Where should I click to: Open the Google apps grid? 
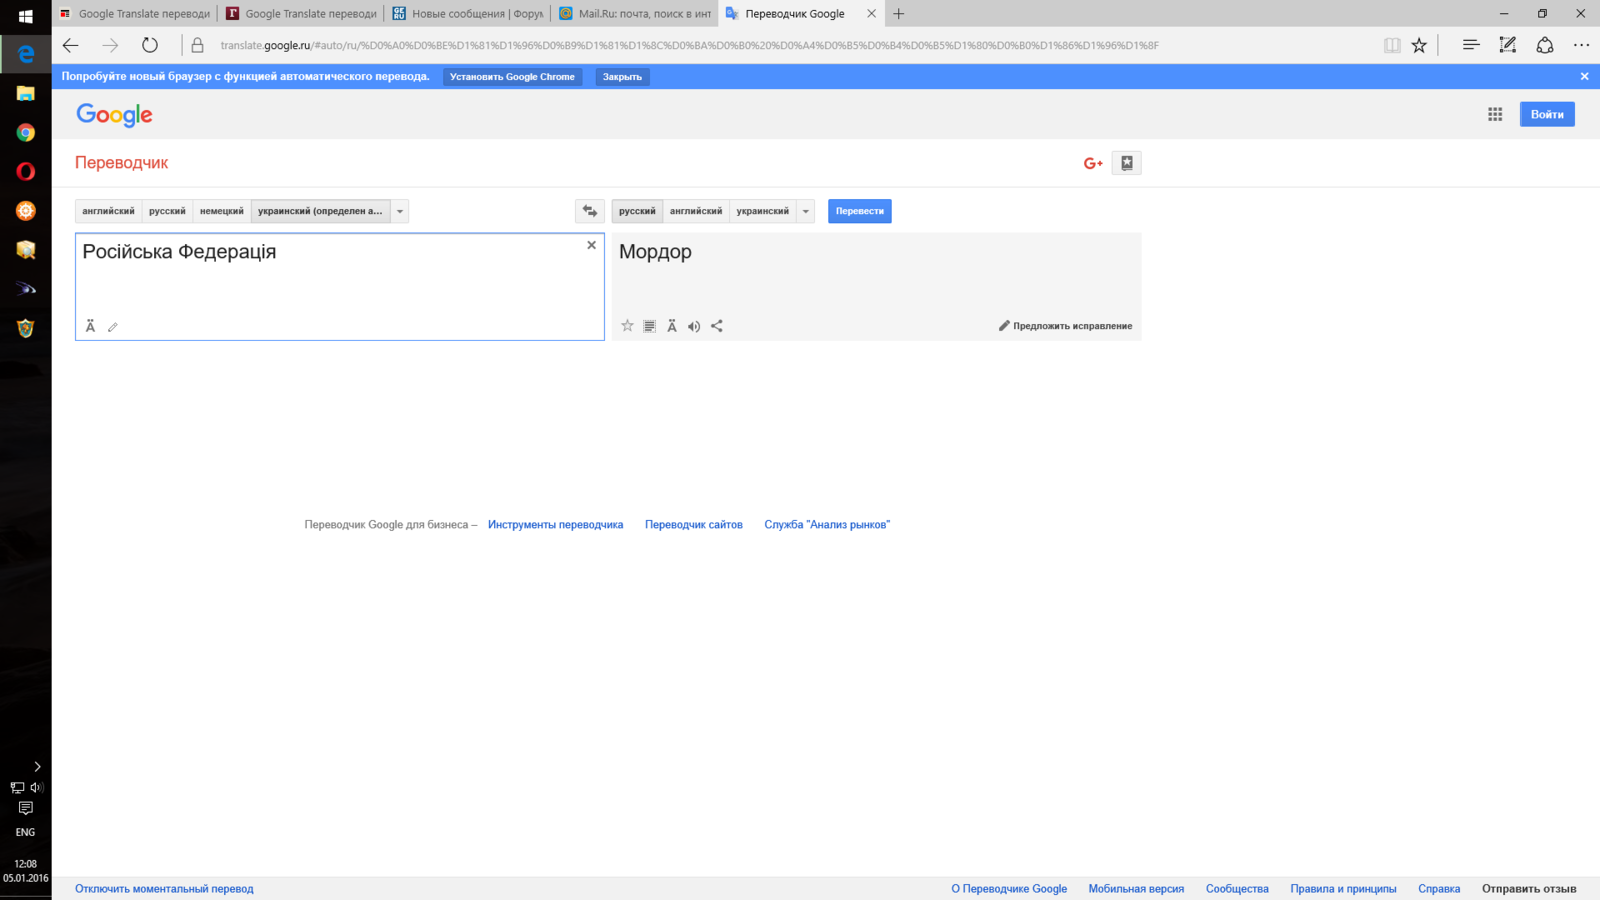pos(1495,114)
